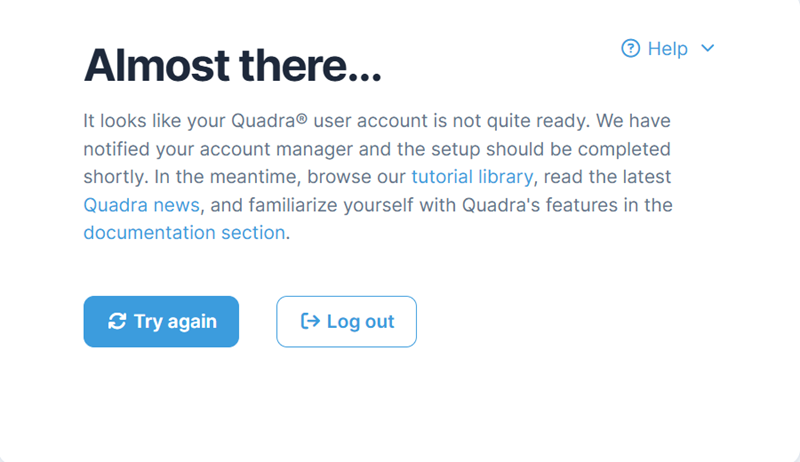Follow the Quadra news link
Image resolution: width=800 pixels, height=462 pixels.
[142, 205]
